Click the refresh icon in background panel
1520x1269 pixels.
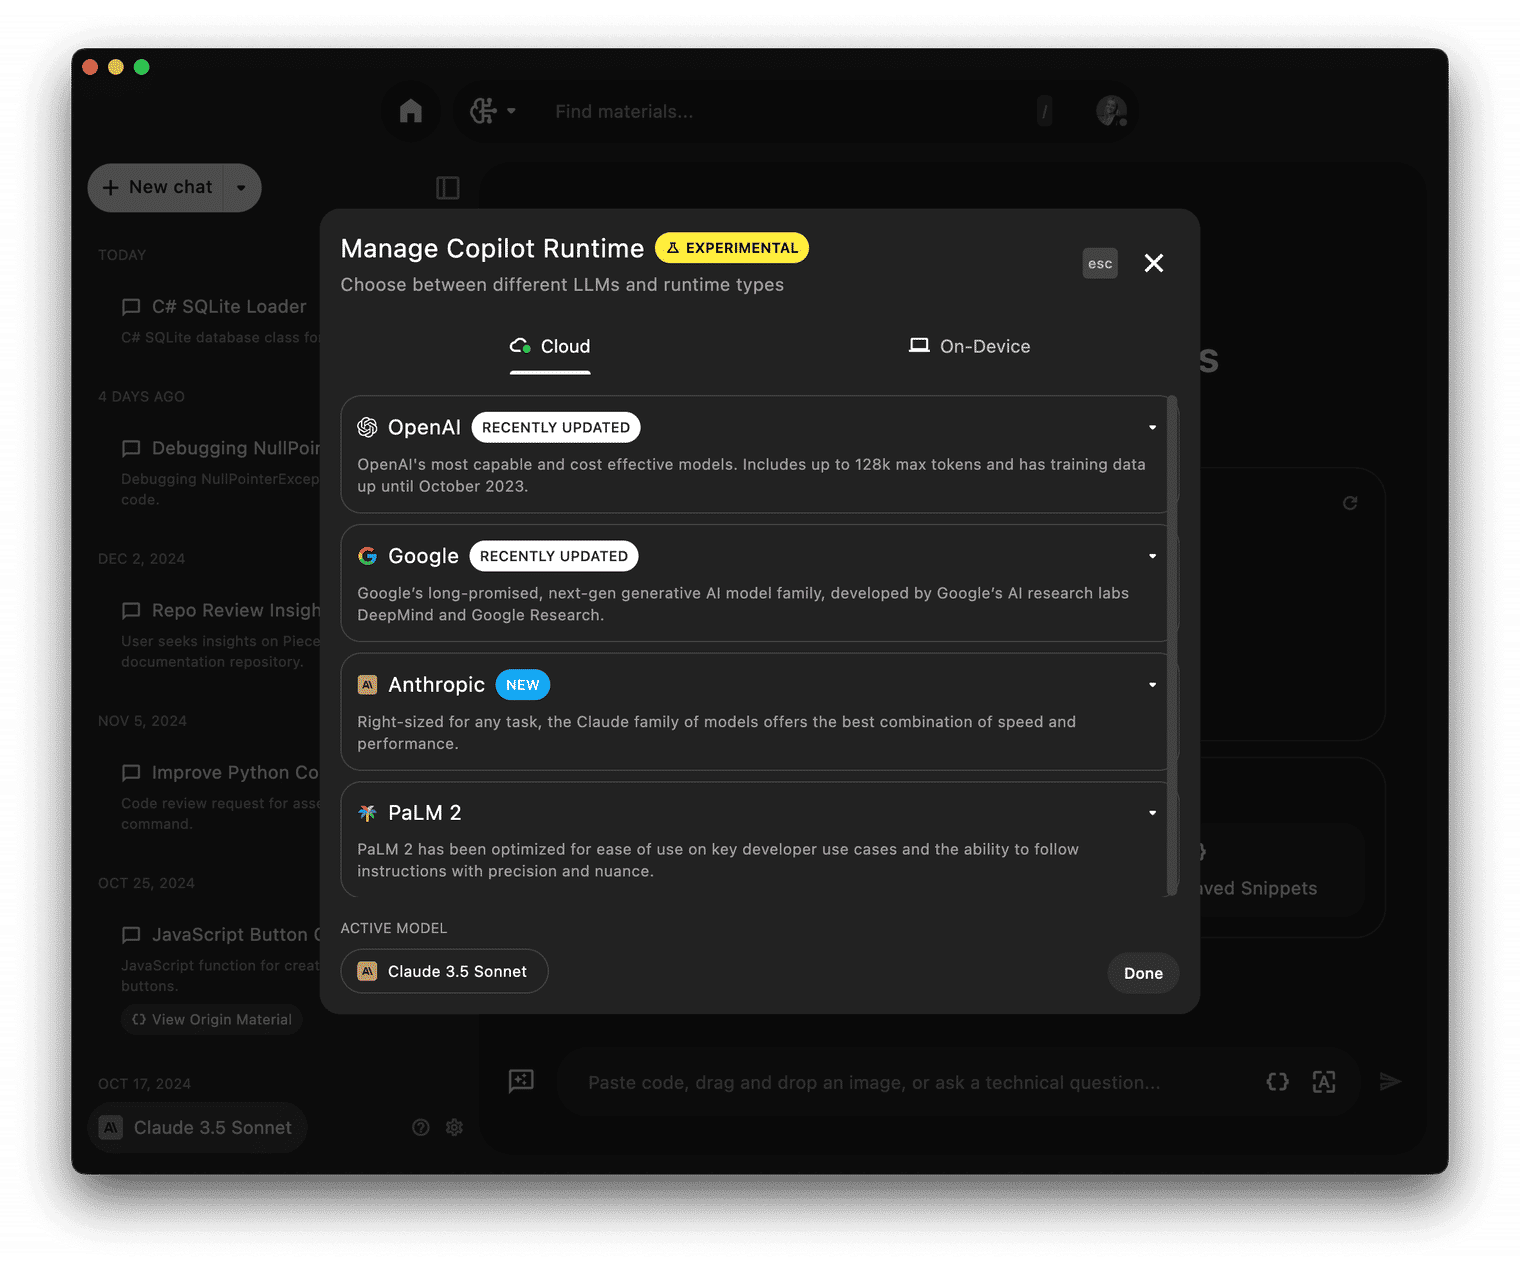[1350, 503]
